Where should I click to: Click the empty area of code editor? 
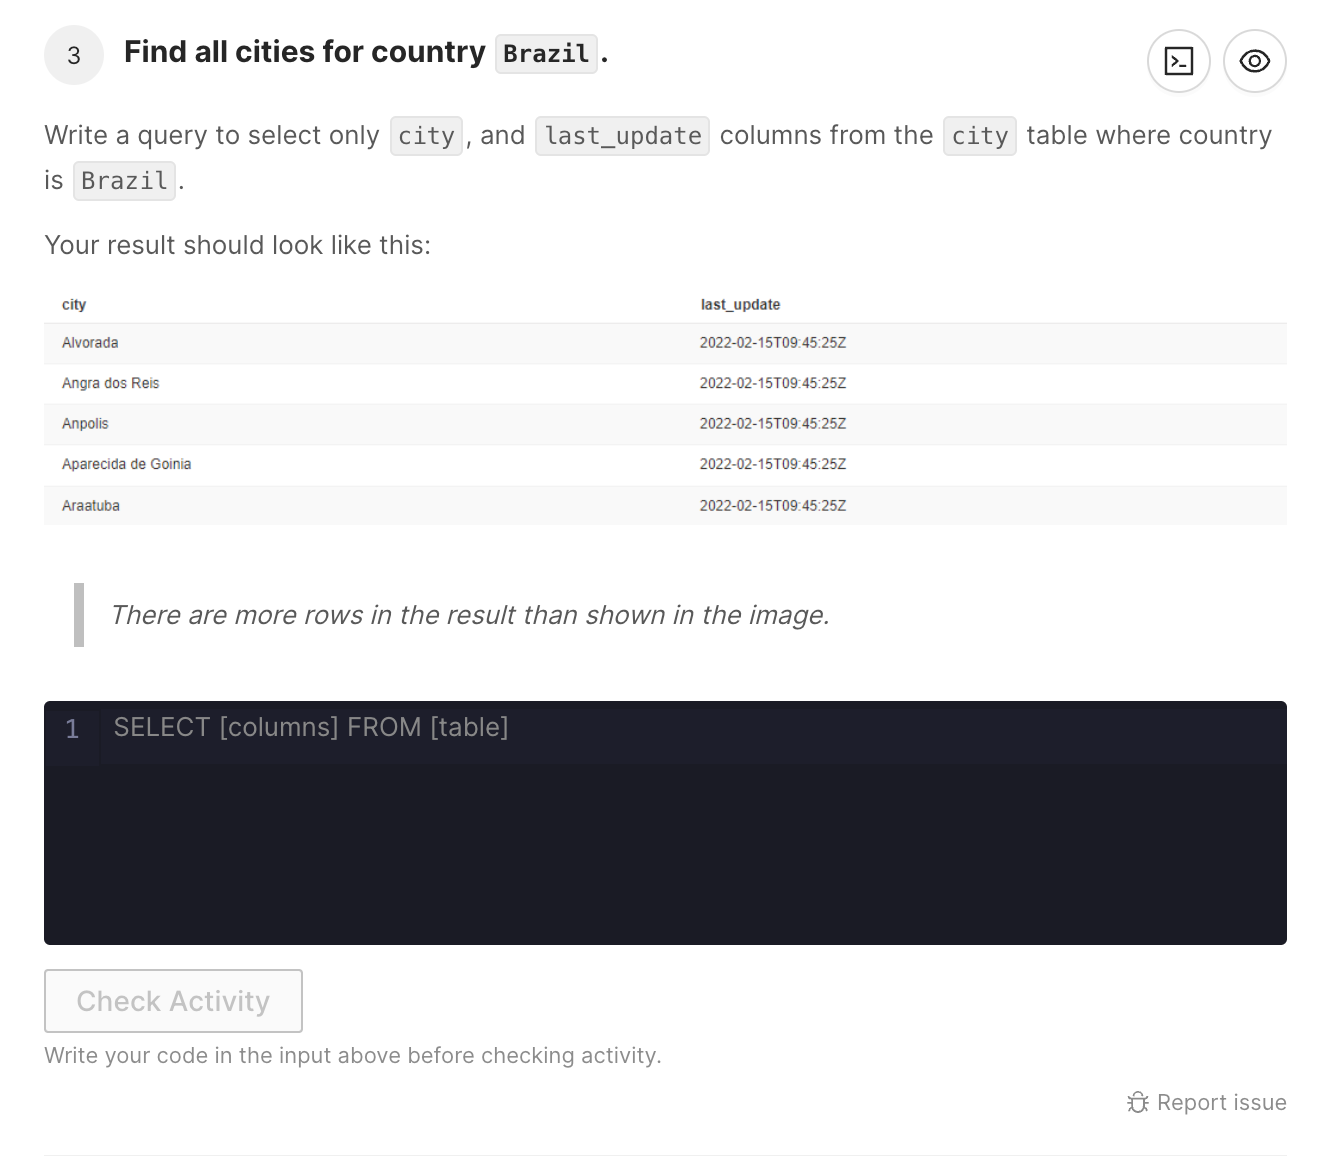(x=665, y=855)
